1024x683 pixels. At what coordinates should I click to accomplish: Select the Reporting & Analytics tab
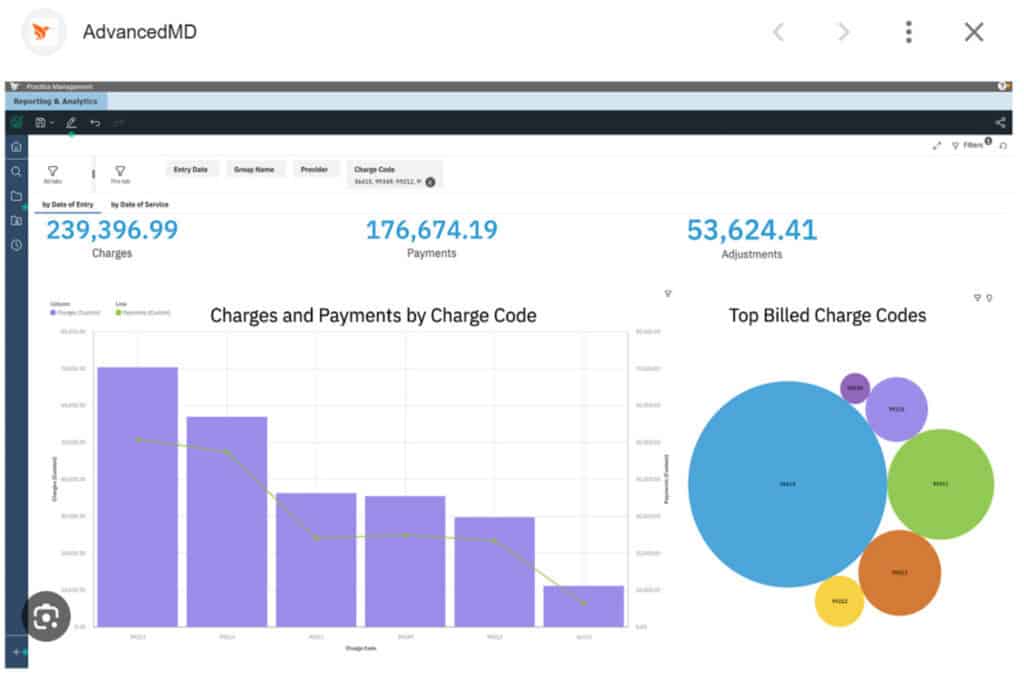coord(56,101)
